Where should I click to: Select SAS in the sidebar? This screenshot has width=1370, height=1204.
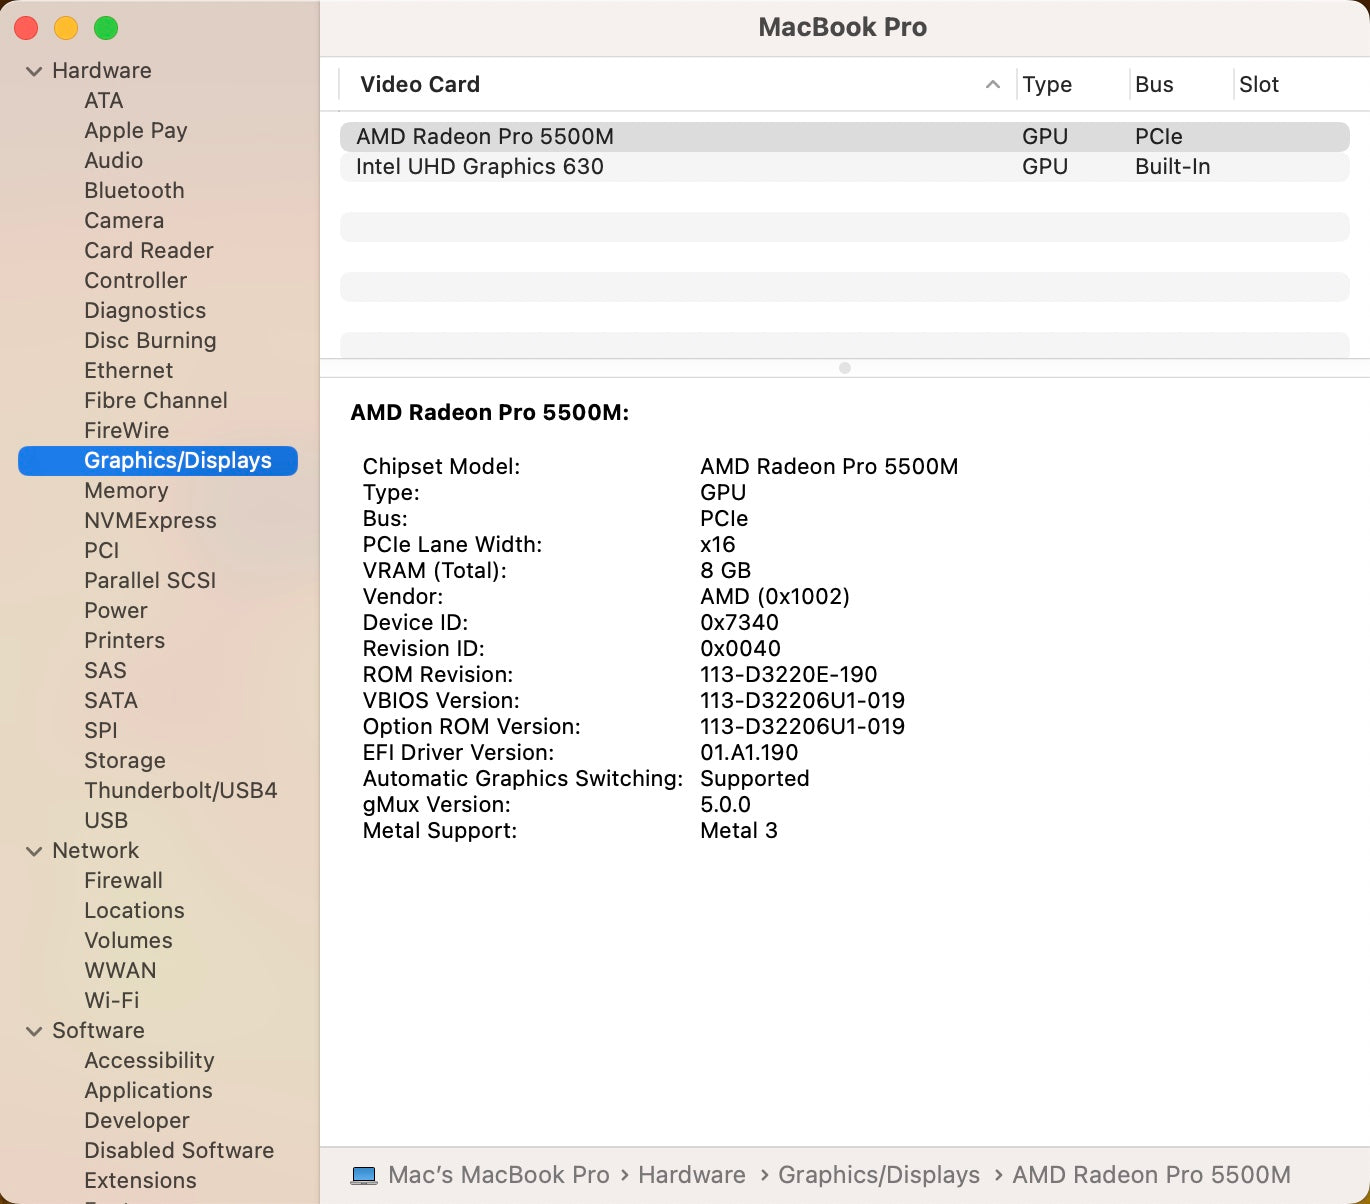(x=105, y=671)
